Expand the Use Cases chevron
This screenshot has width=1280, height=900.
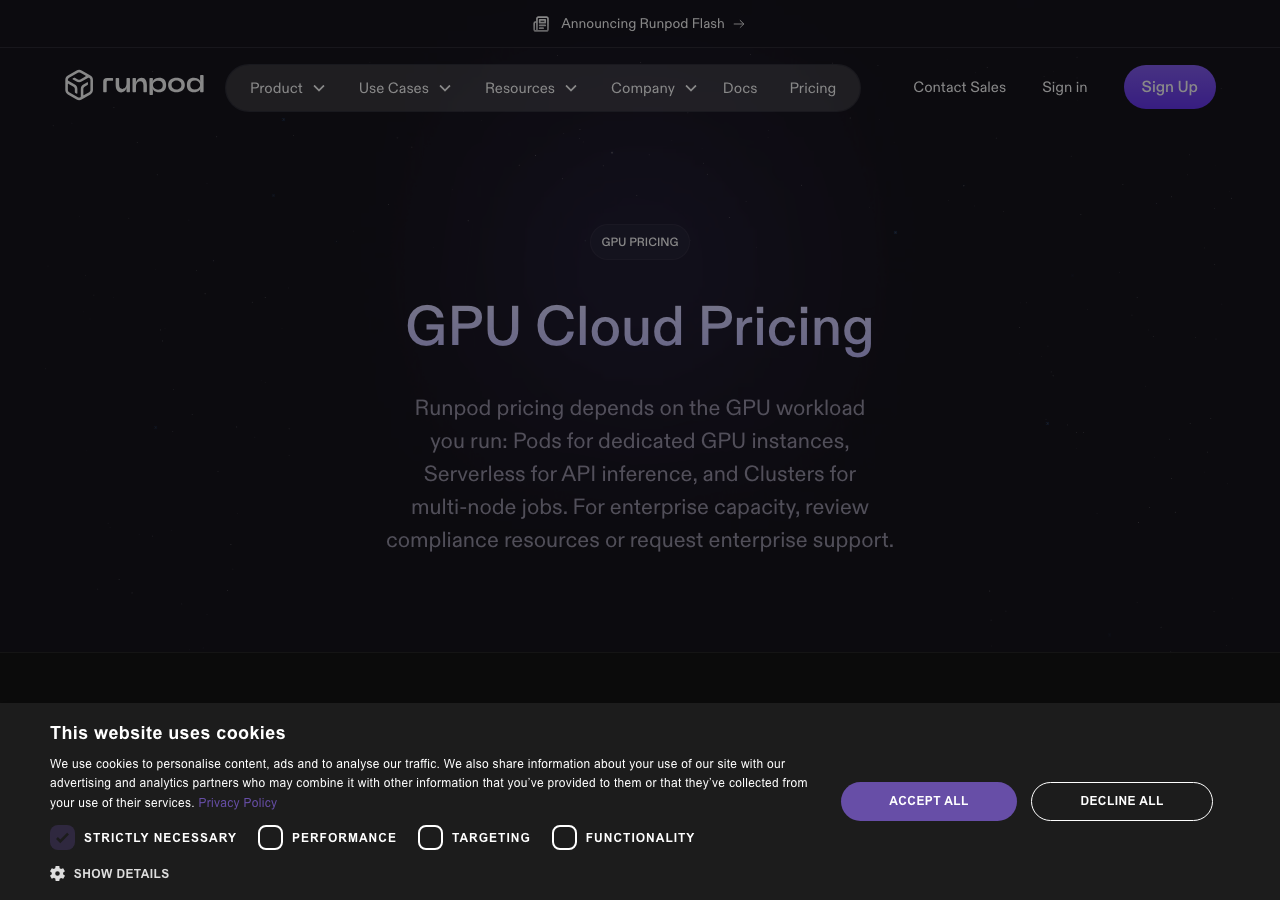[x=445, y=88]
